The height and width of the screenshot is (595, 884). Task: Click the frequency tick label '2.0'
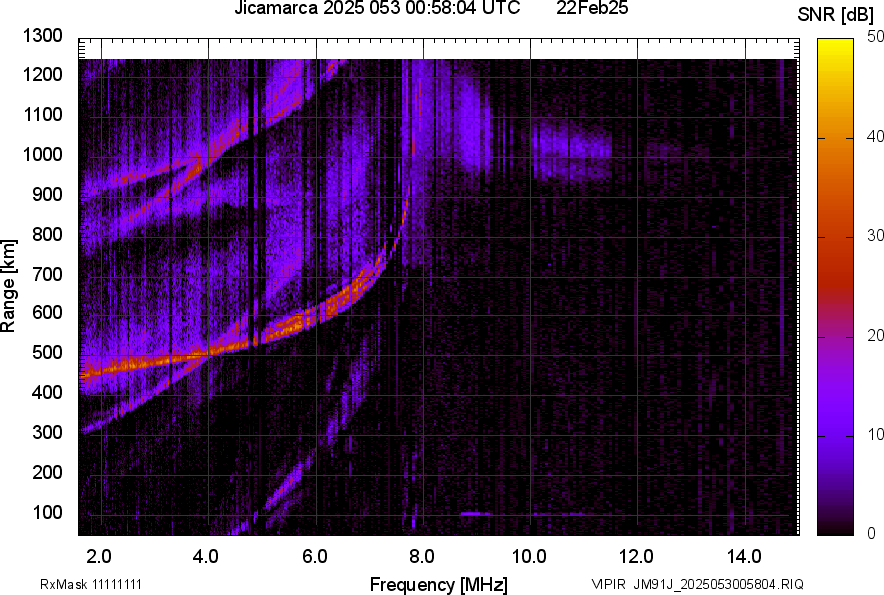tap(99, 557)
